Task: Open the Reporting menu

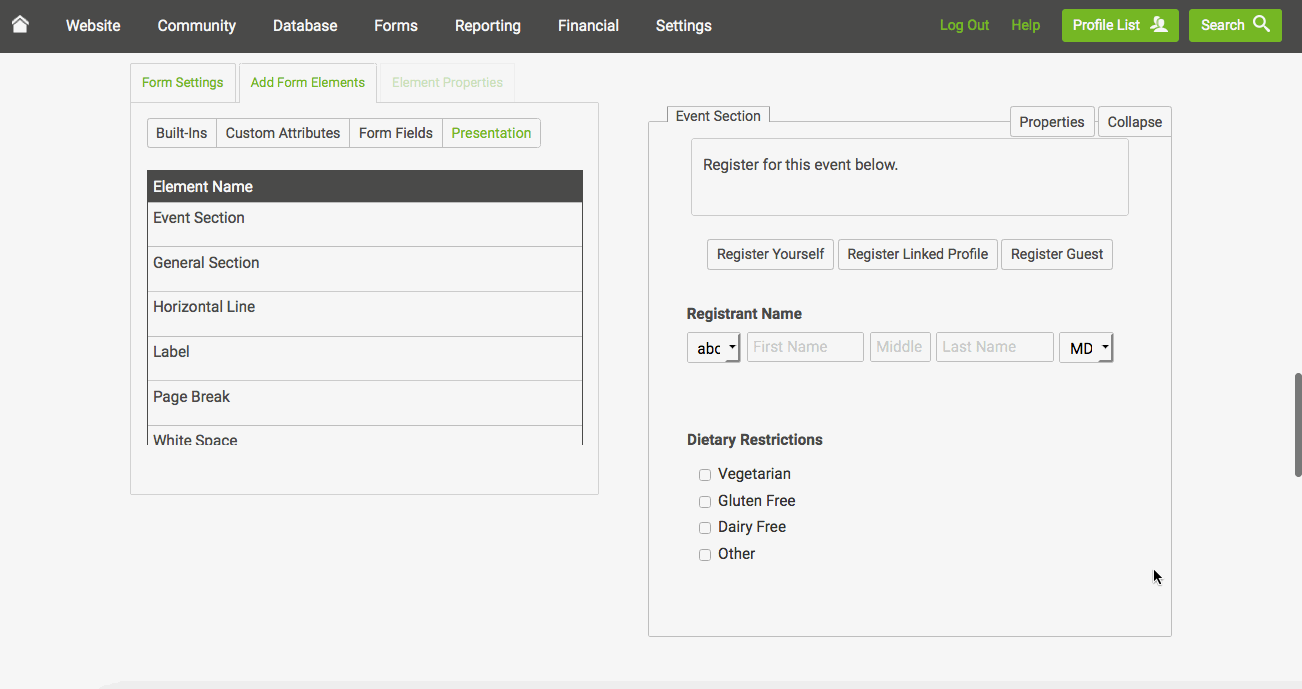Action: pyautogui.click(x=487, y=25)
